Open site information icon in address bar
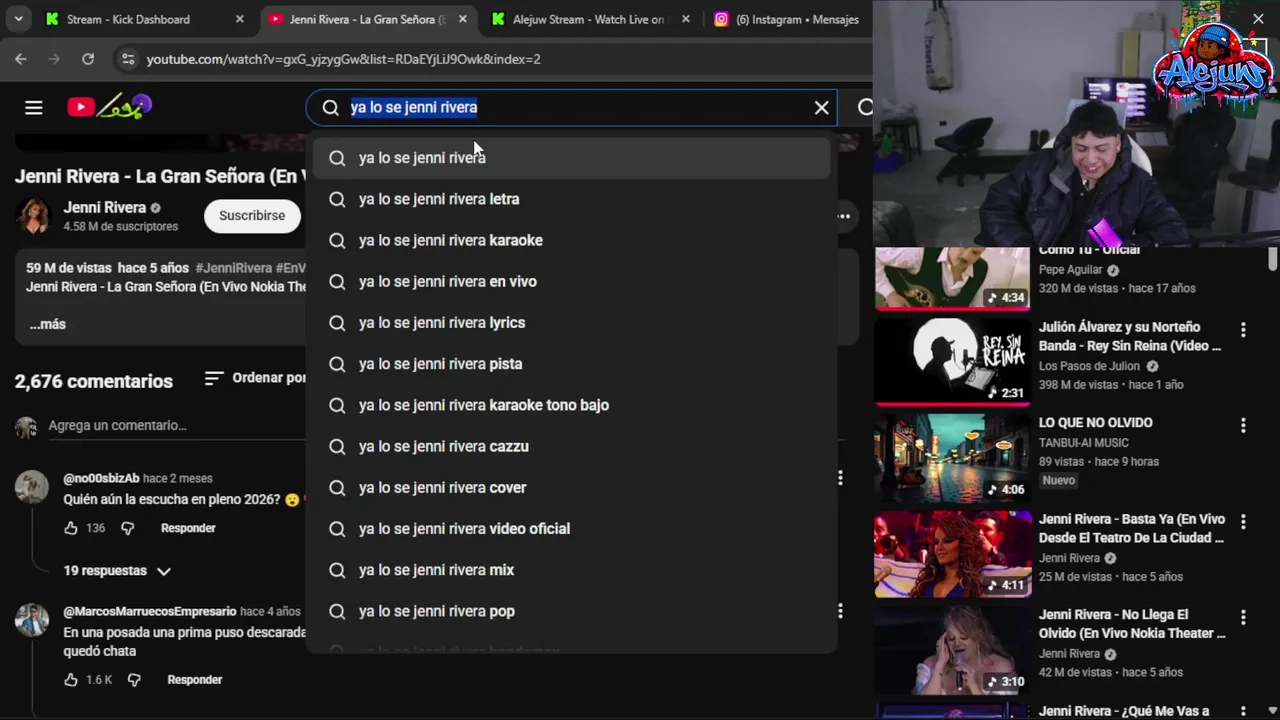 (128, 59)
